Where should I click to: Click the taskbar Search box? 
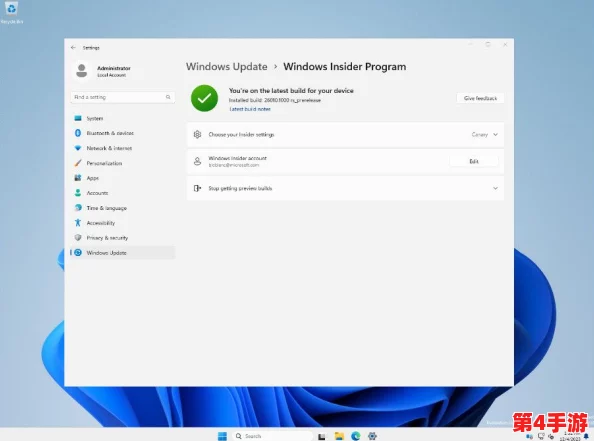(x=273, y=436)
